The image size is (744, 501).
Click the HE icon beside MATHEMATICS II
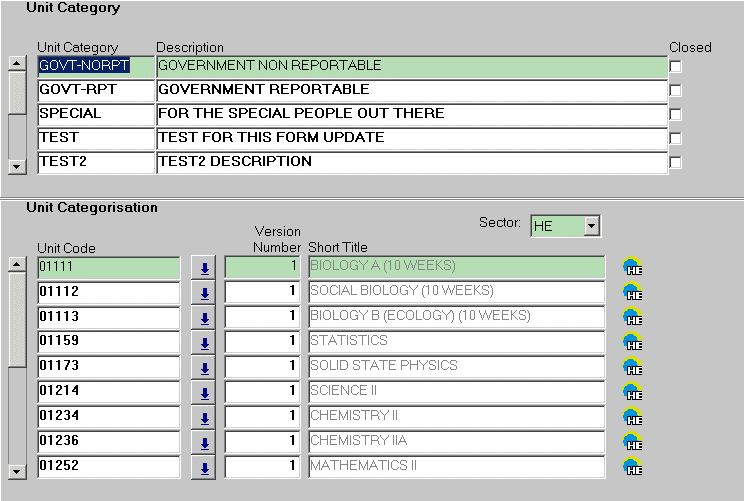[632, 466]
